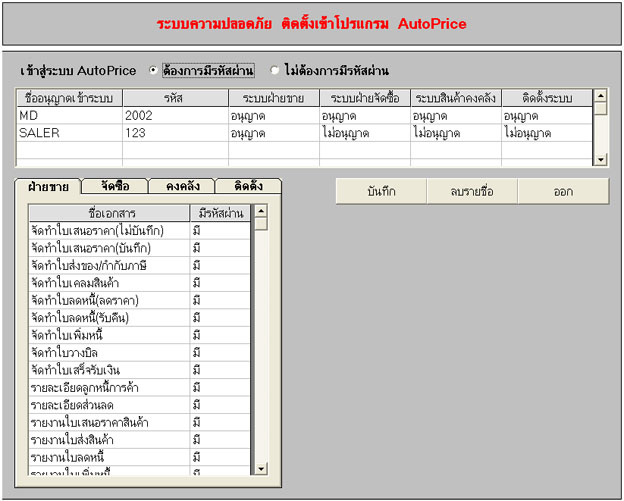
Task: Click down arrow of document list scrollbar
Action: click(x=261, y=468)
